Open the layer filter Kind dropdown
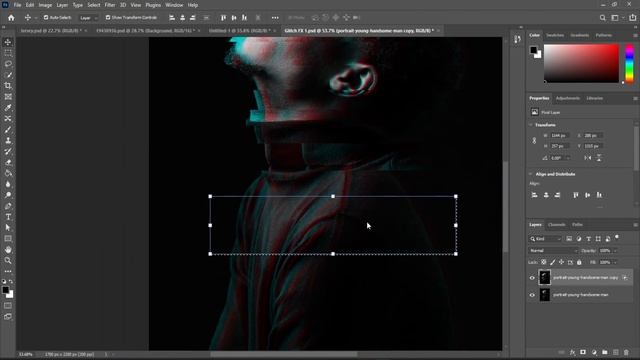Viewport: 640px width, 360px height. click(x=545, y=239)
